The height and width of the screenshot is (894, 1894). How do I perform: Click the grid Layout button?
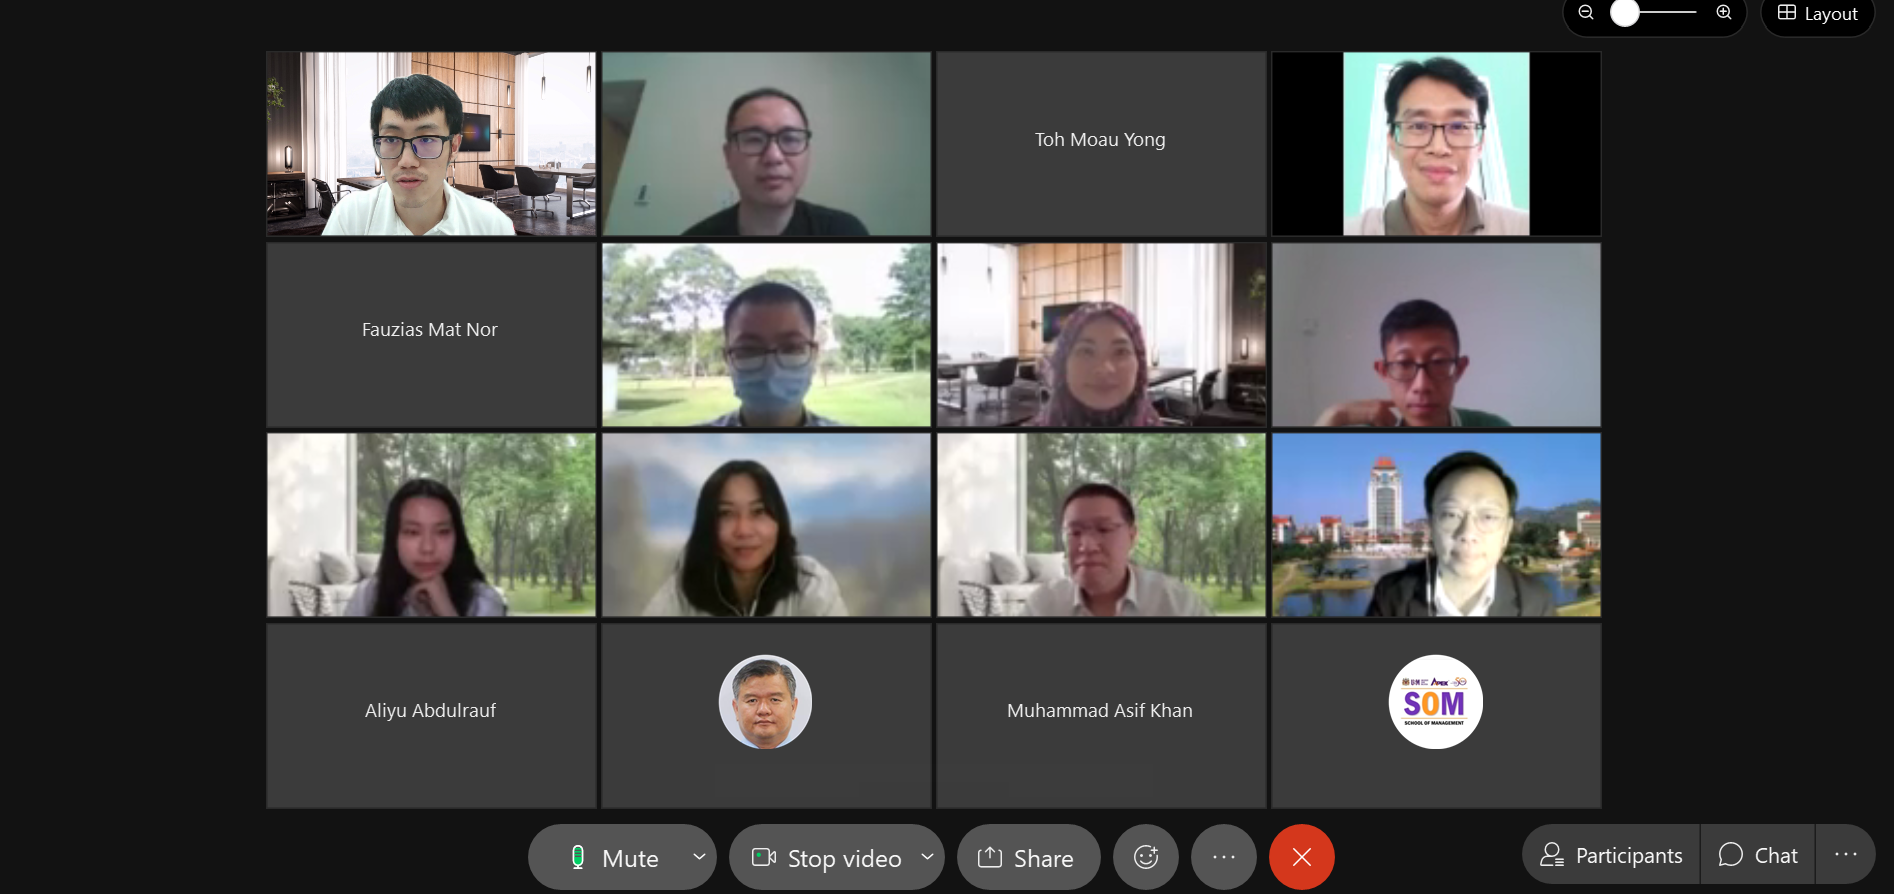coord(1817,14)
